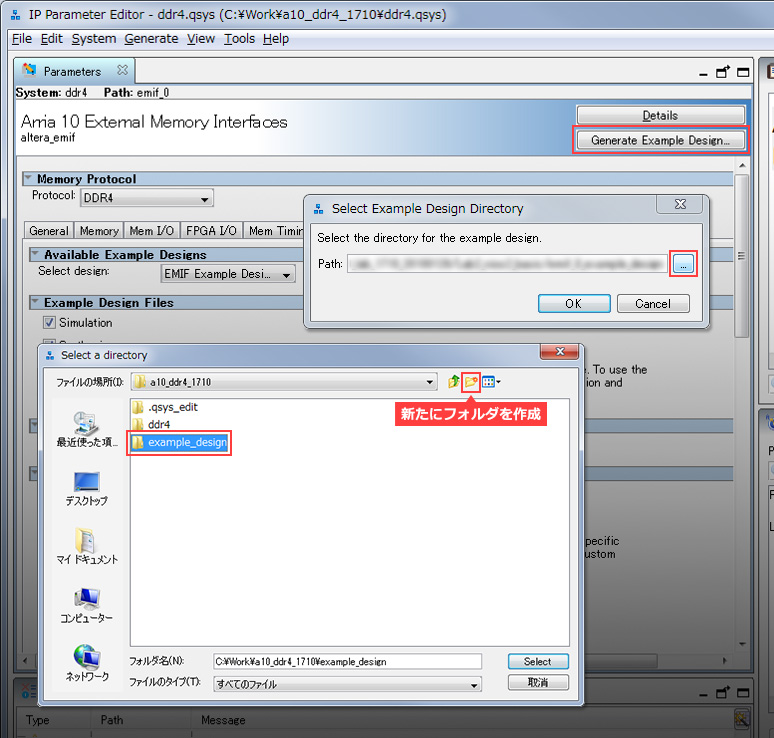774x738 pixels.
Task: Go up one folder level icon
Action: tap(453, 381)
